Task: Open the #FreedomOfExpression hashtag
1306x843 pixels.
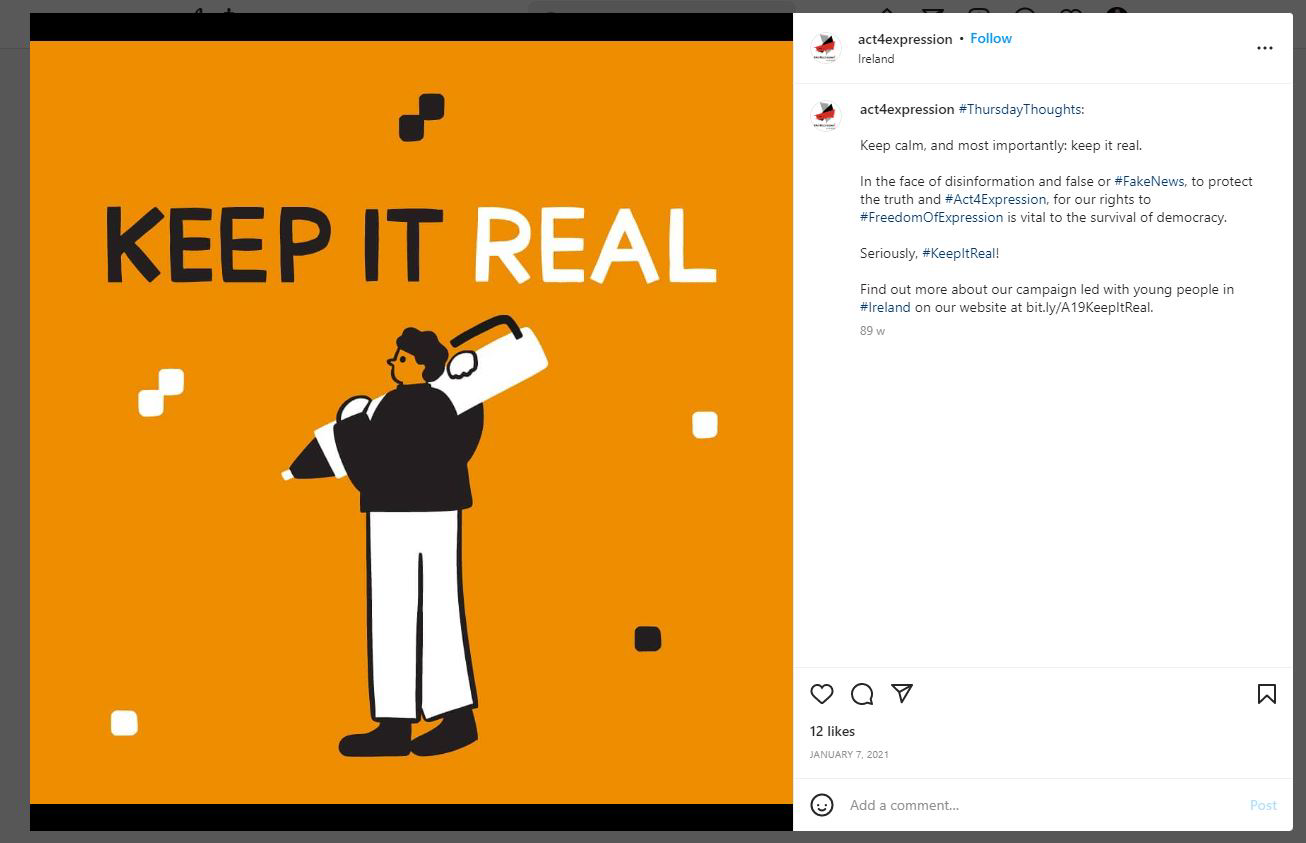Action: coord(931,217)
